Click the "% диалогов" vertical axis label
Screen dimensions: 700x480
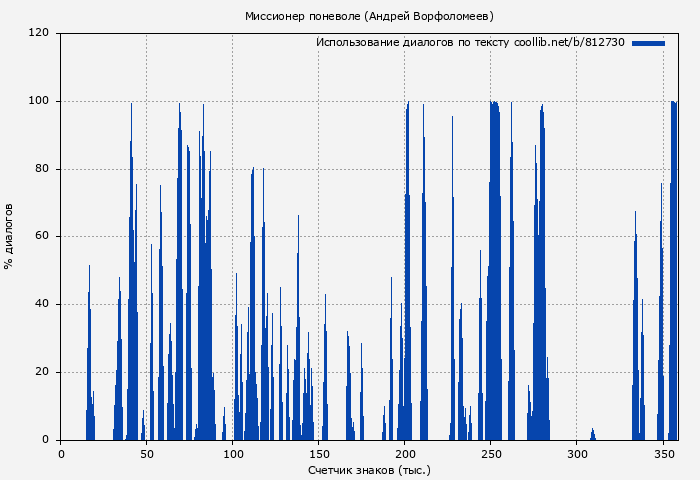9,236
